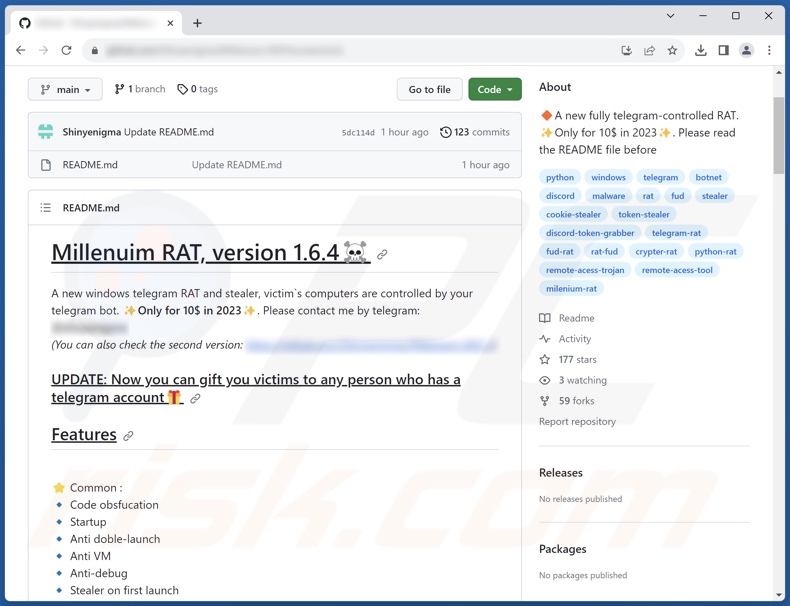Click the share page icon in address bar
790x606 pixels.
[649, 50]
